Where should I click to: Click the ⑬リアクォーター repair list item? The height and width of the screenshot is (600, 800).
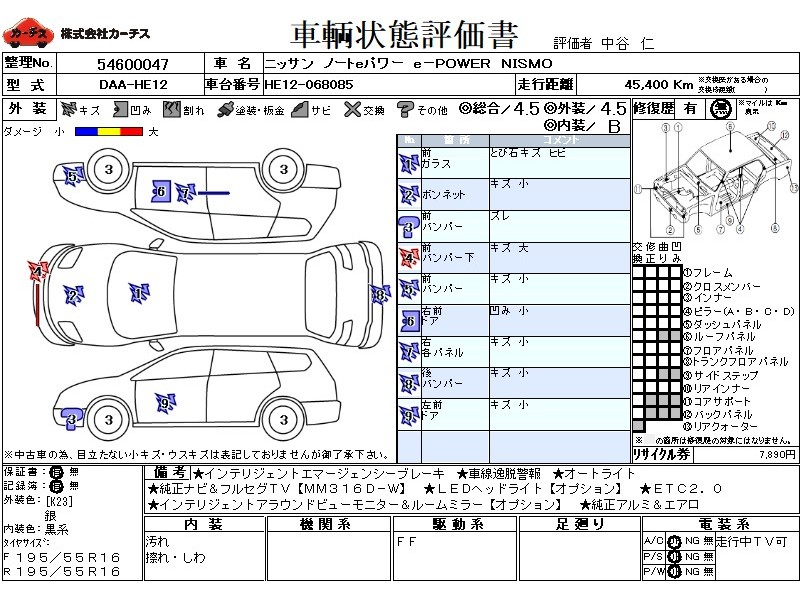pyautogui.click(x=721, y=427)
